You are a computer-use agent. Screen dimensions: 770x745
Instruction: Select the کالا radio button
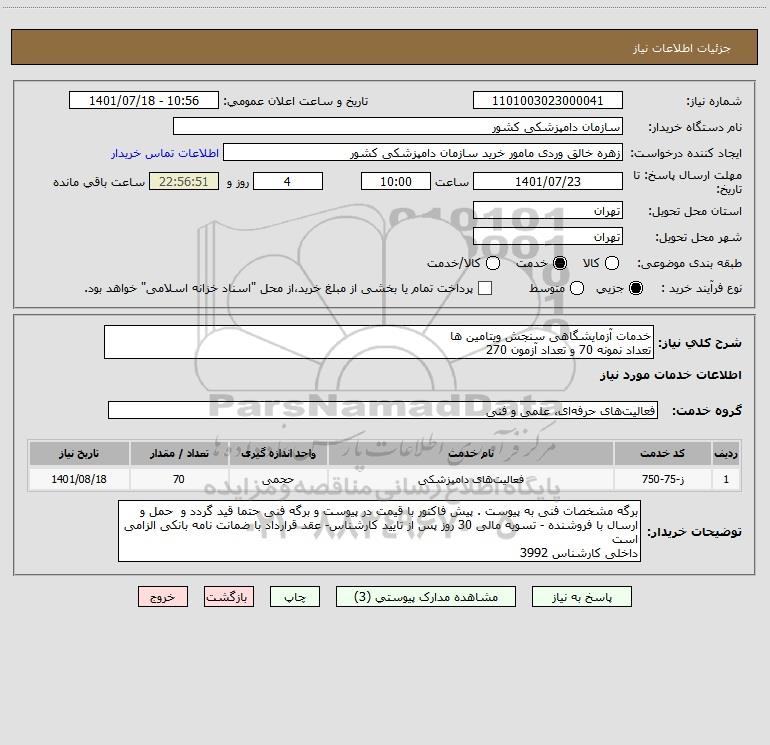pos(611,263)
